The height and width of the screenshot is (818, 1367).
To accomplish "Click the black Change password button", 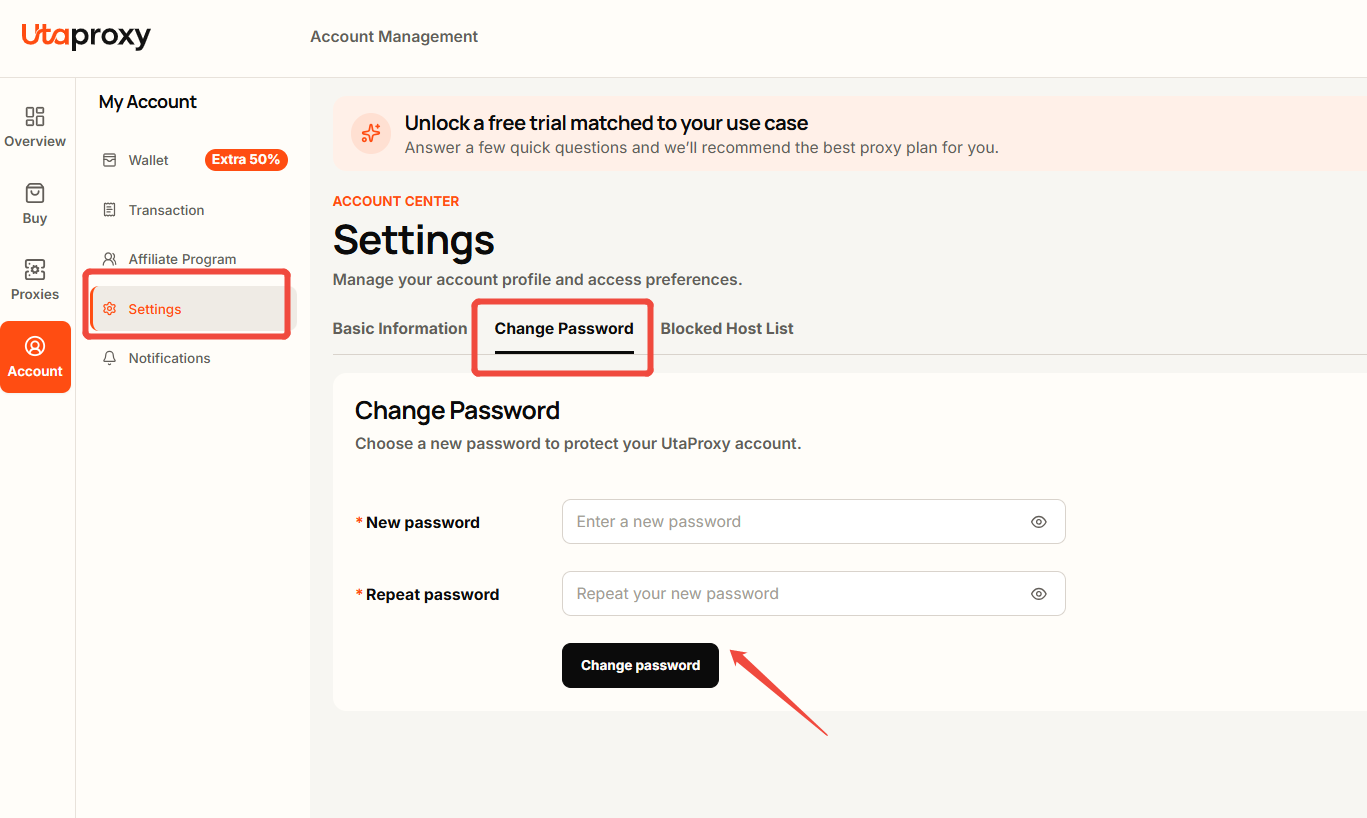I will (640, 665).
